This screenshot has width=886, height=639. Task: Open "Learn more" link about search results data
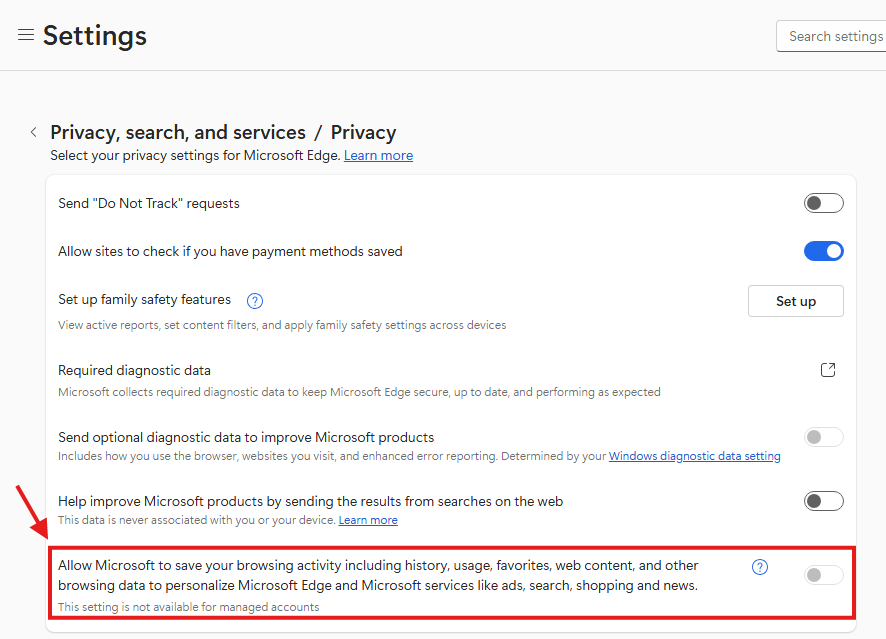(x=368, y=520)
